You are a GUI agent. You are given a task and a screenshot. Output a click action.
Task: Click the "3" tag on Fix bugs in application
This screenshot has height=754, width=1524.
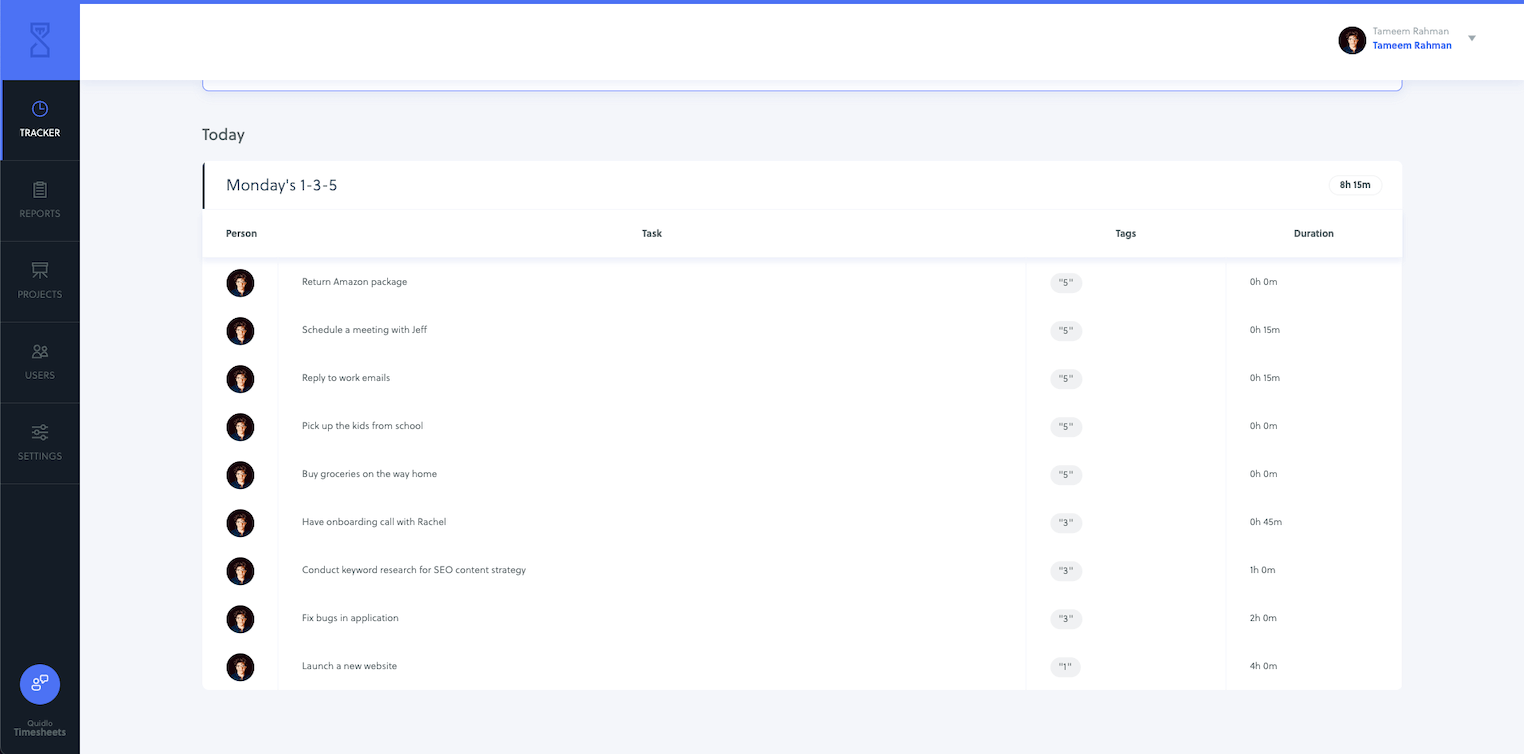pyautogui.click(x=1066, y=619)
